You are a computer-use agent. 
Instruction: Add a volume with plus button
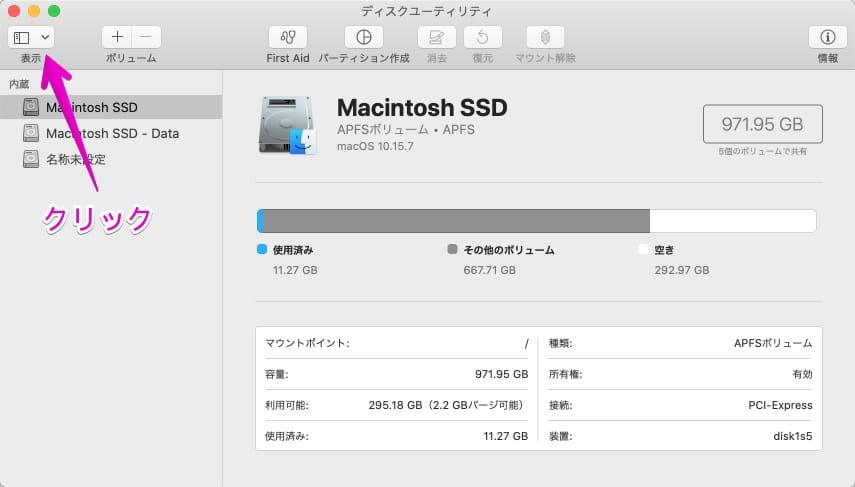[117, 37]
